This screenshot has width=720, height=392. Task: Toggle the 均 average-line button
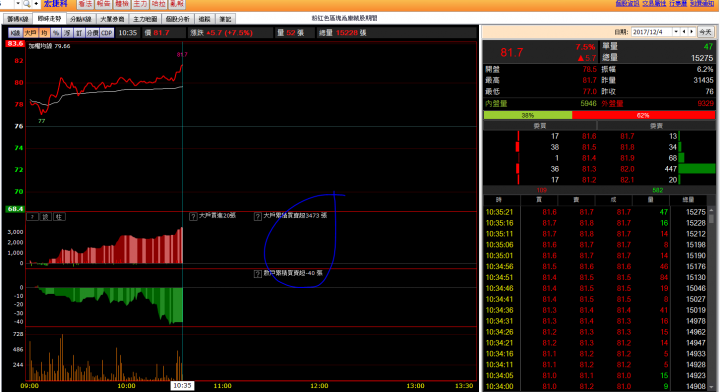click(44, 33)
